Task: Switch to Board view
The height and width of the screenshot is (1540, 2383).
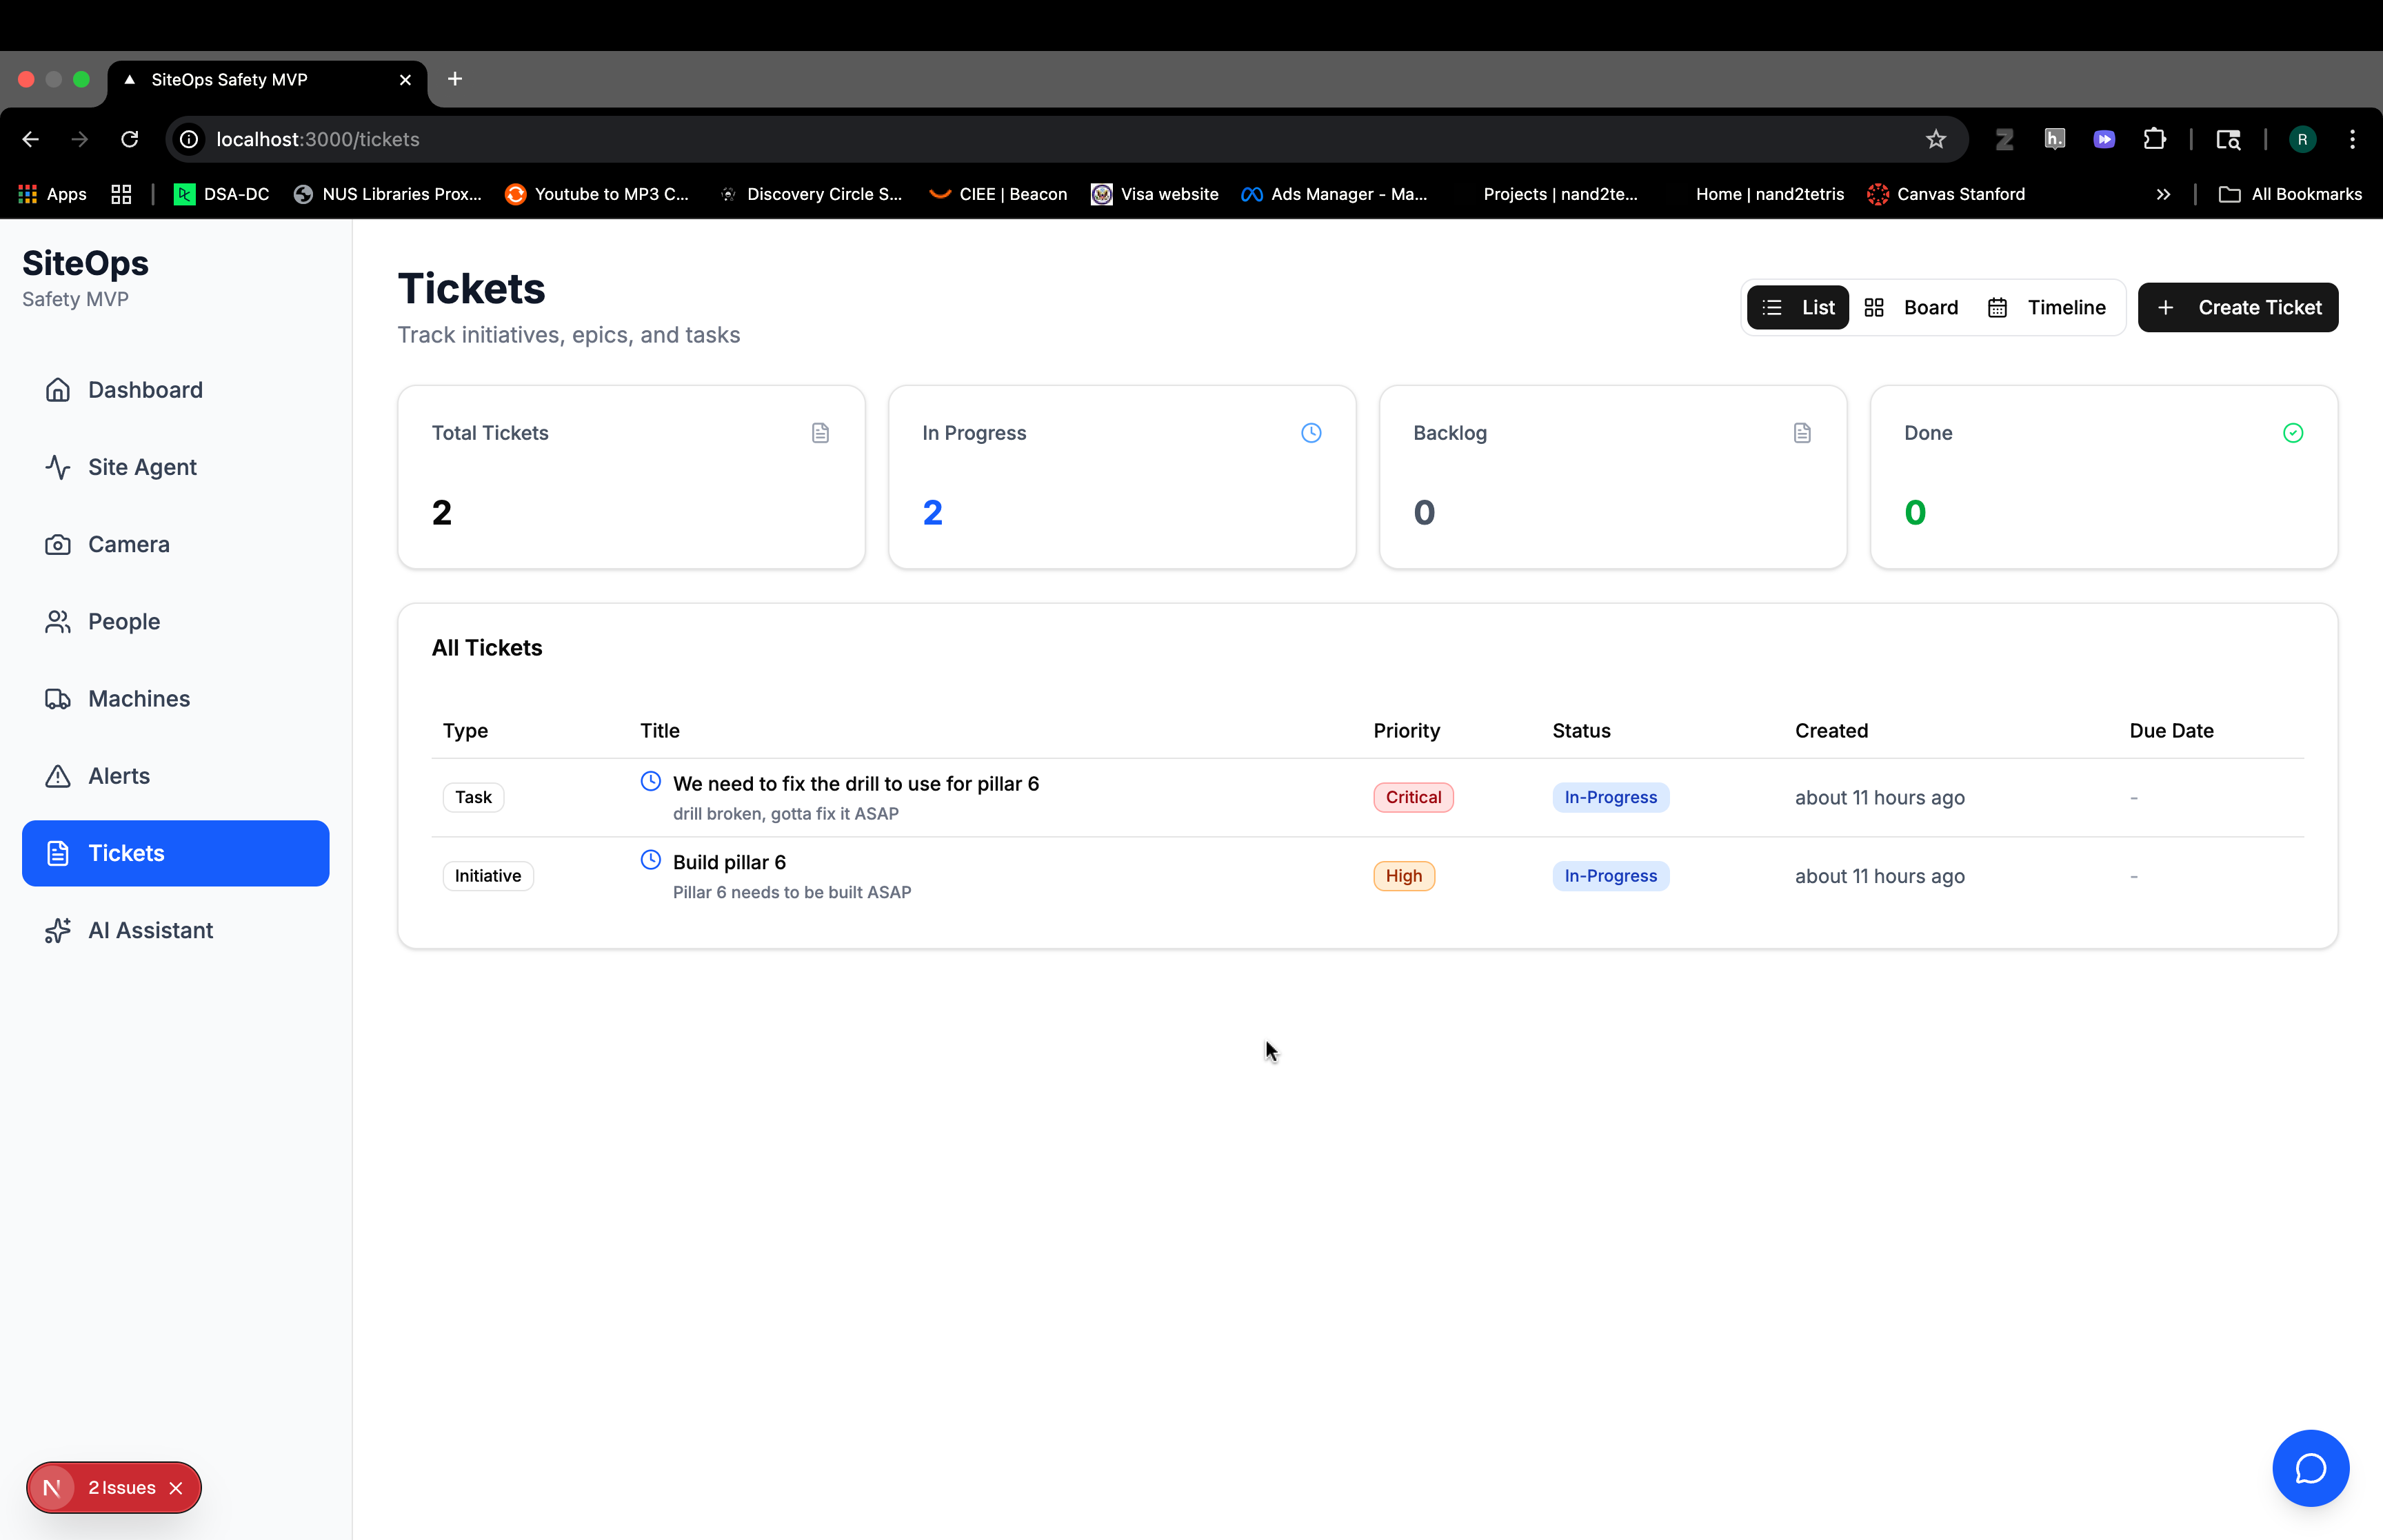Action: pyautogui.click(x=1912, y=307)
